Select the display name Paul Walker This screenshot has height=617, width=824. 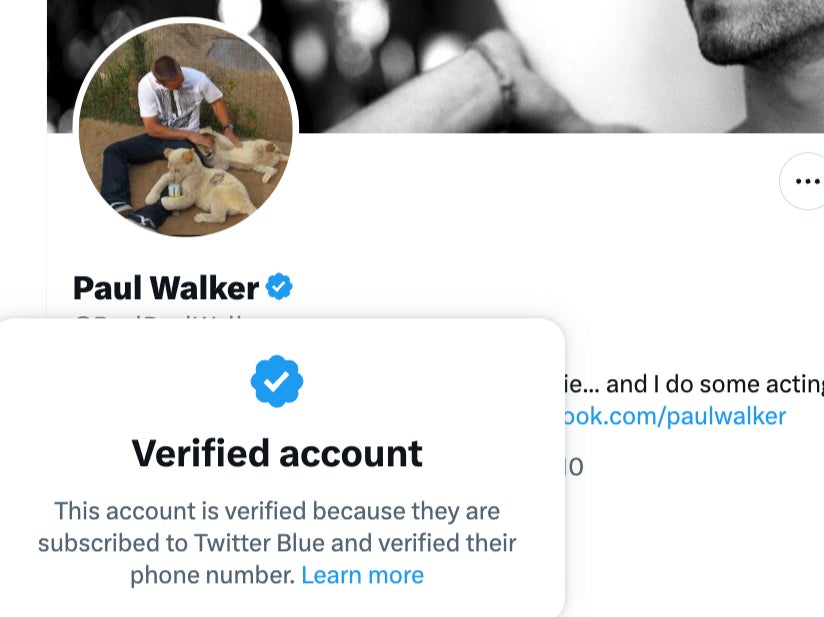pyautogui.click(x=165, y=287)
